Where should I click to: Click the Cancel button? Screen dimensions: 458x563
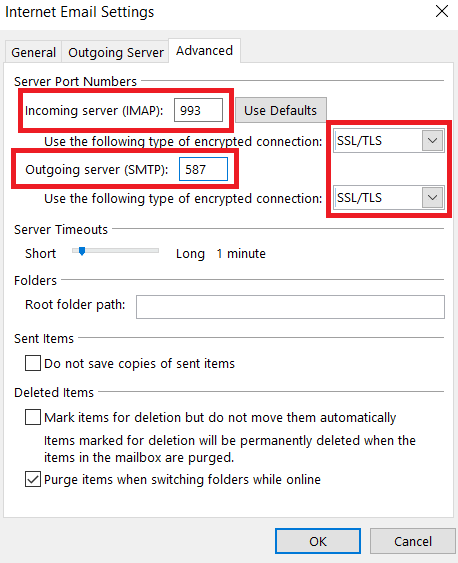pyautogui.click(x=413, y=541)
